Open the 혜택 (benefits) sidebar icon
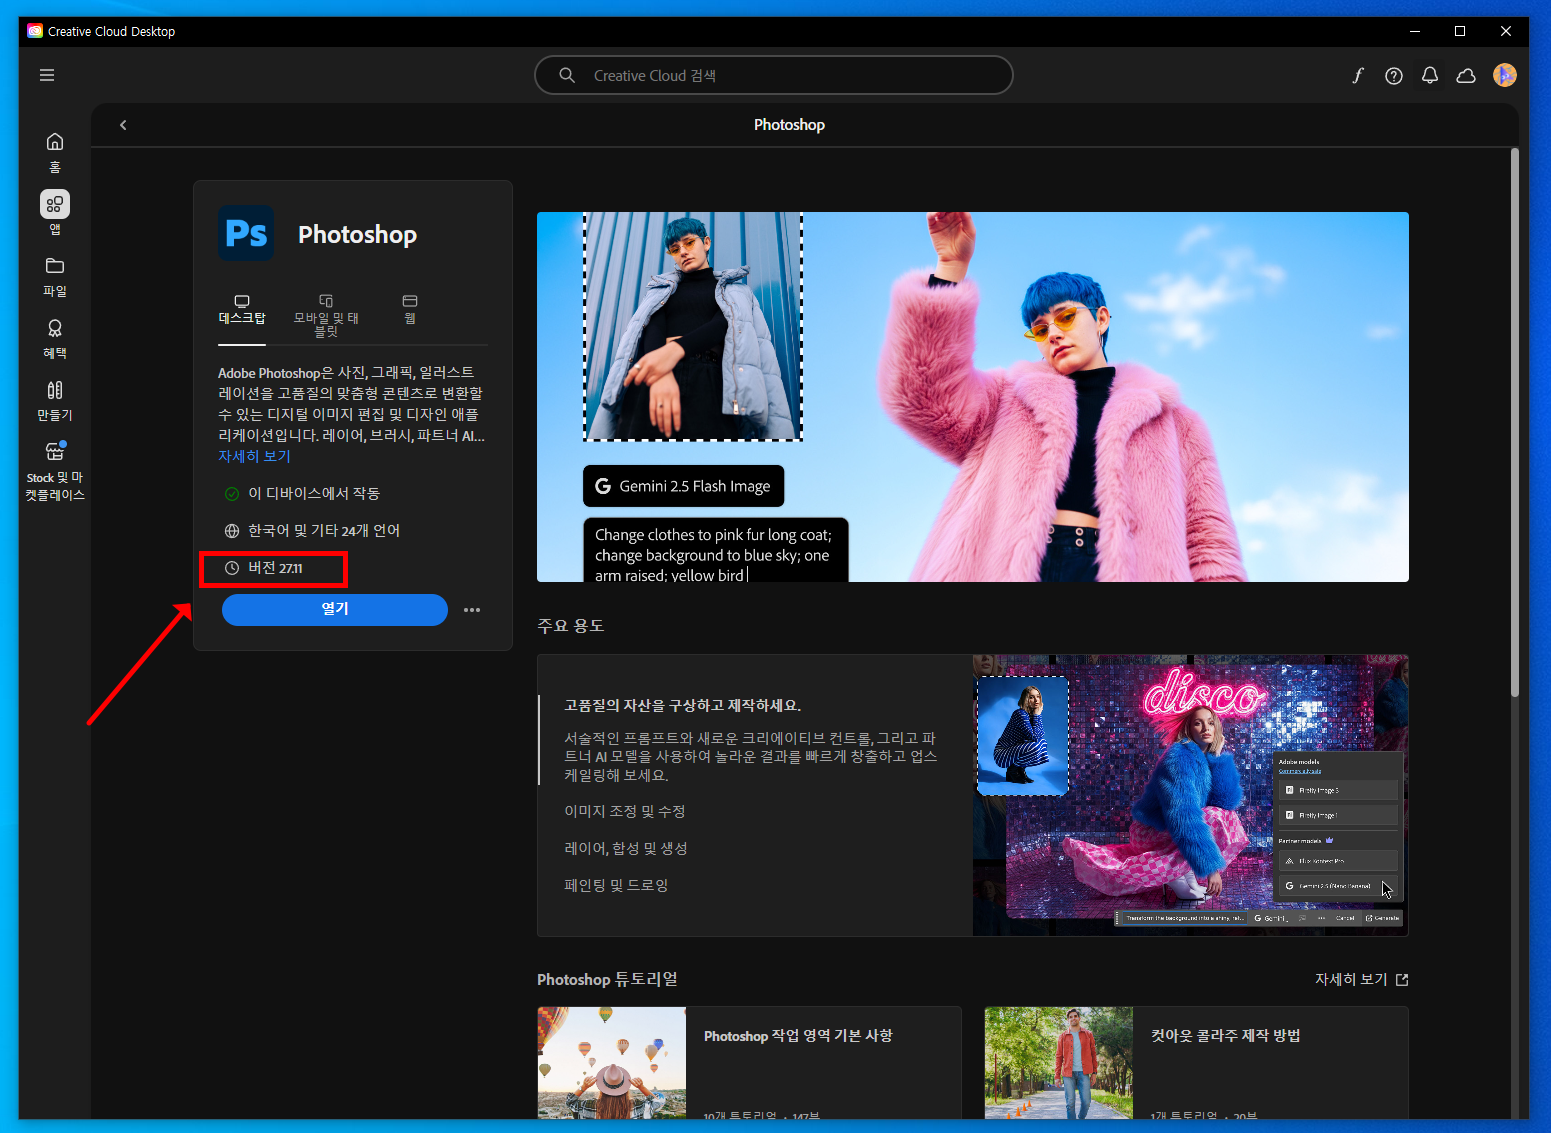The image size is (1551, 1133). (x=55, y=338)
